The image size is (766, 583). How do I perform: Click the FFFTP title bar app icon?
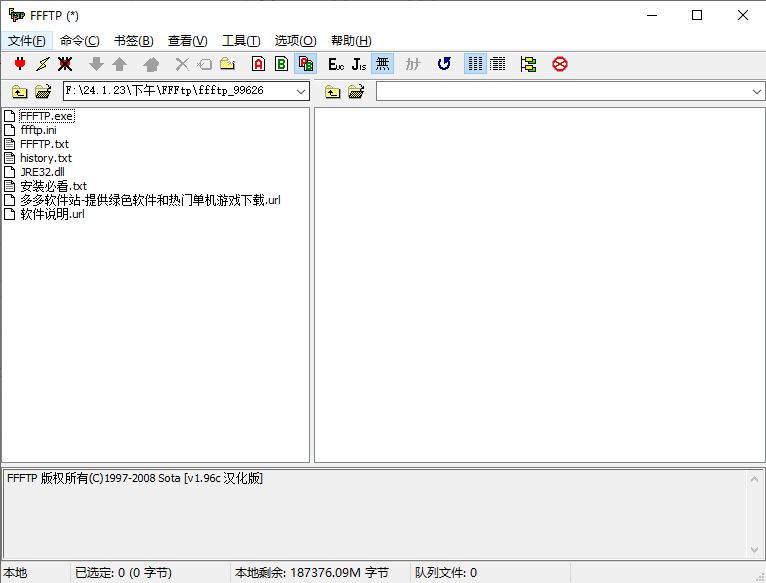[17, 15]
